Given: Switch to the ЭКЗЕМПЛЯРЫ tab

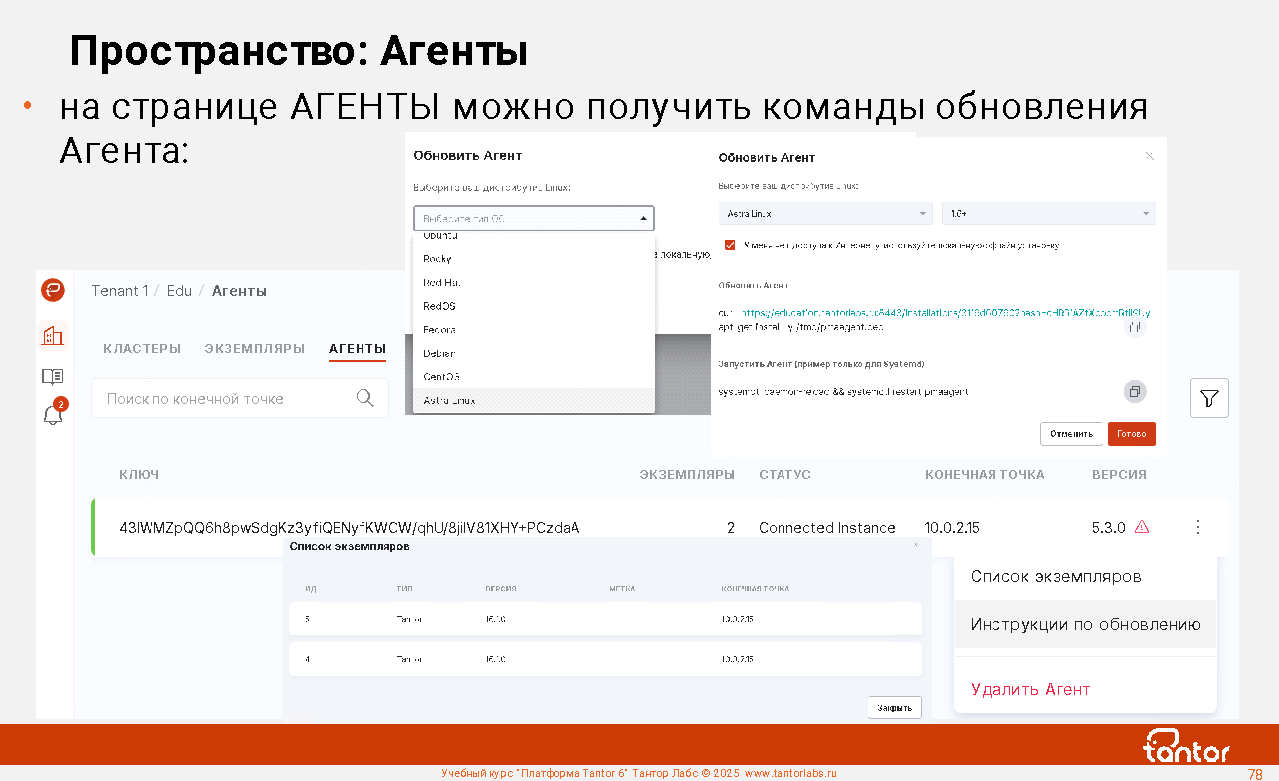Looking at the screenshot, I should coord(254,348).
